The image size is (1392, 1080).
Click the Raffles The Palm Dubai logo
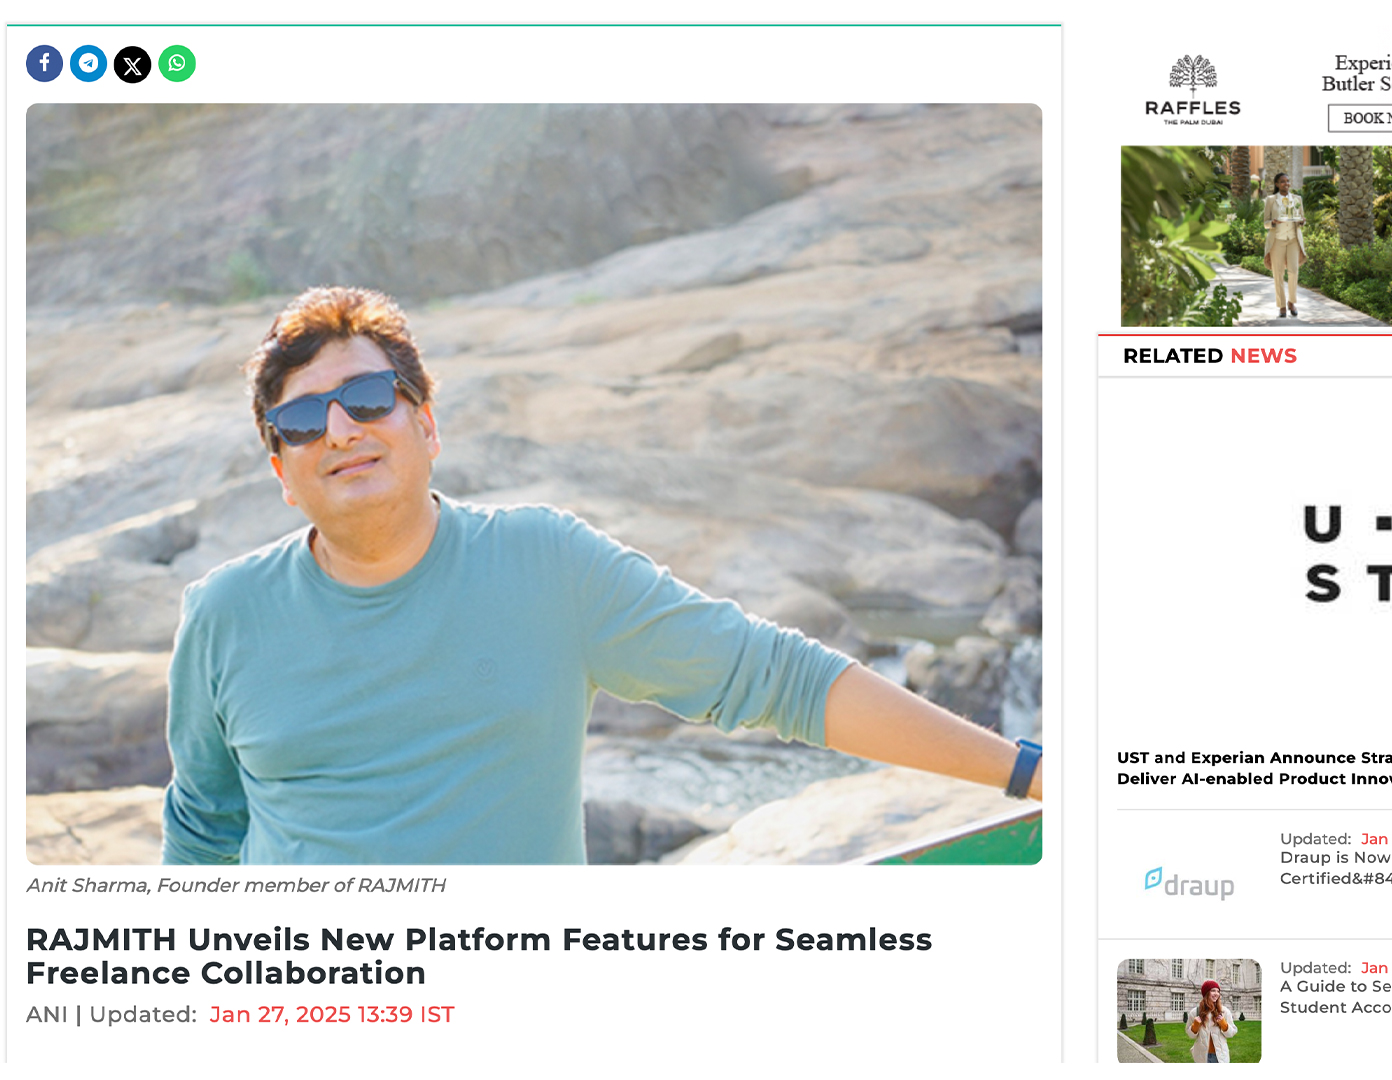point(1192,90)
